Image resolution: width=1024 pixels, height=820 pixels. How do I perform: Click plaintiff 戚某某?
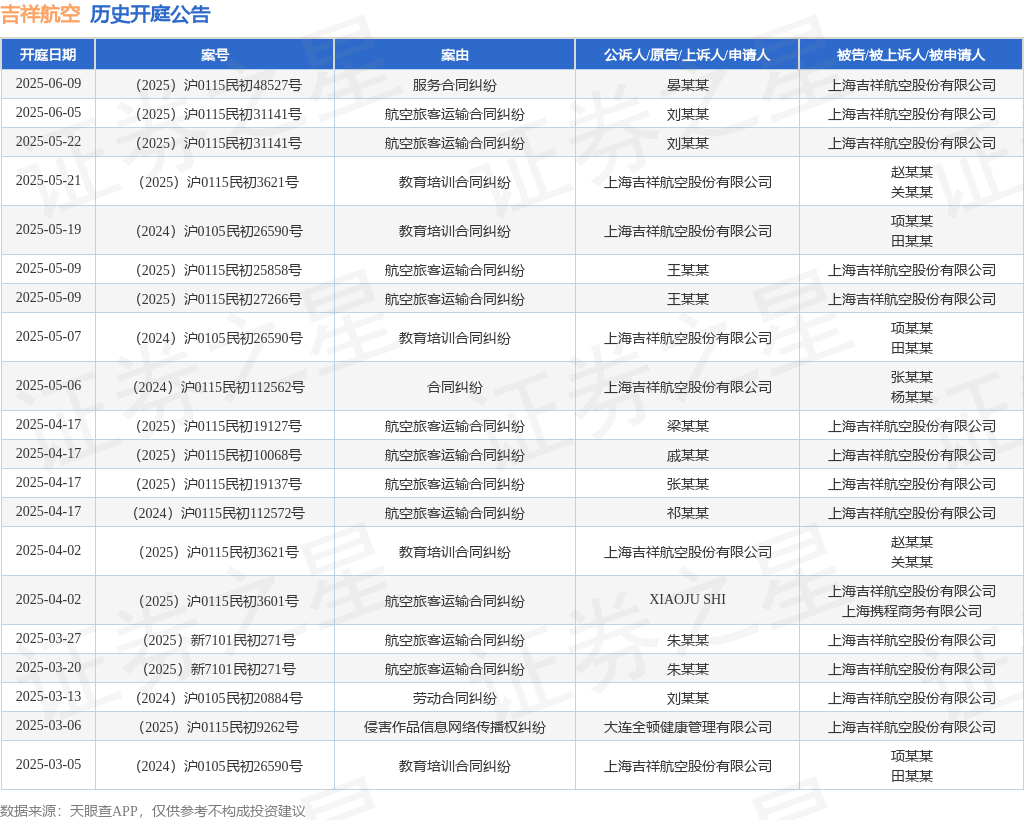tap(688, 455)
